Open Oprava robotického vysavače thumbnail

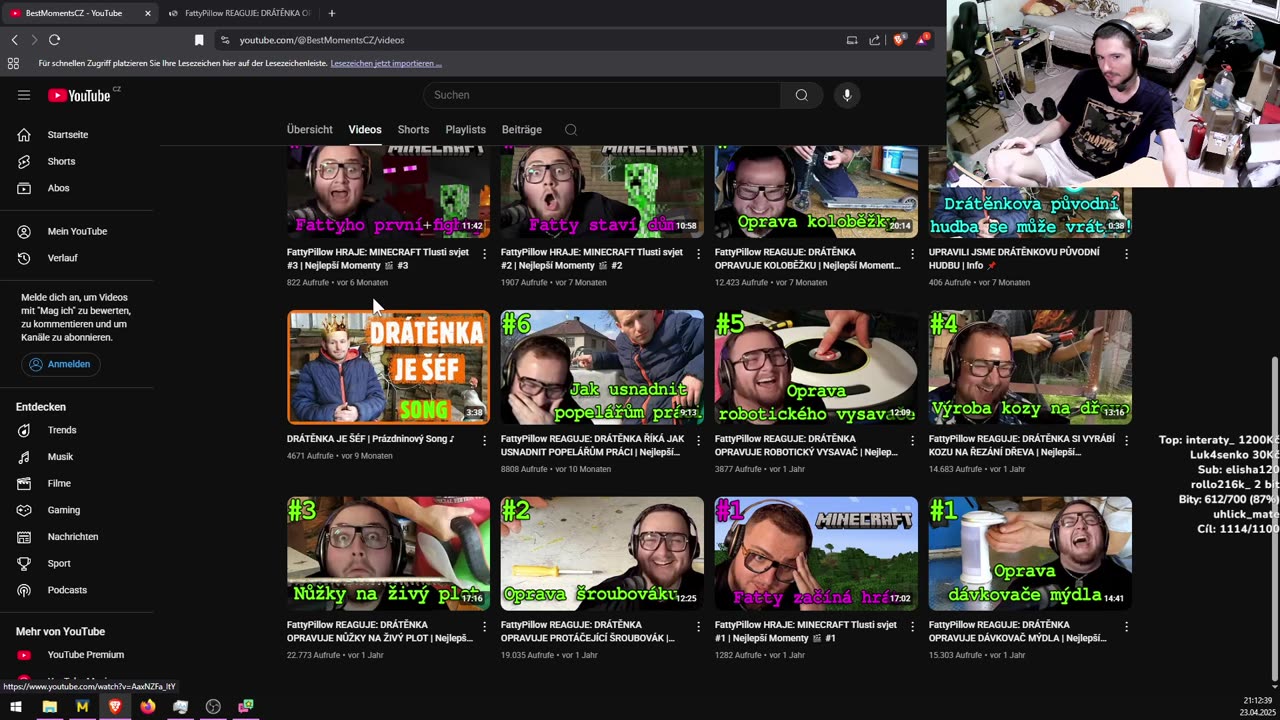(x=816, y=367)
